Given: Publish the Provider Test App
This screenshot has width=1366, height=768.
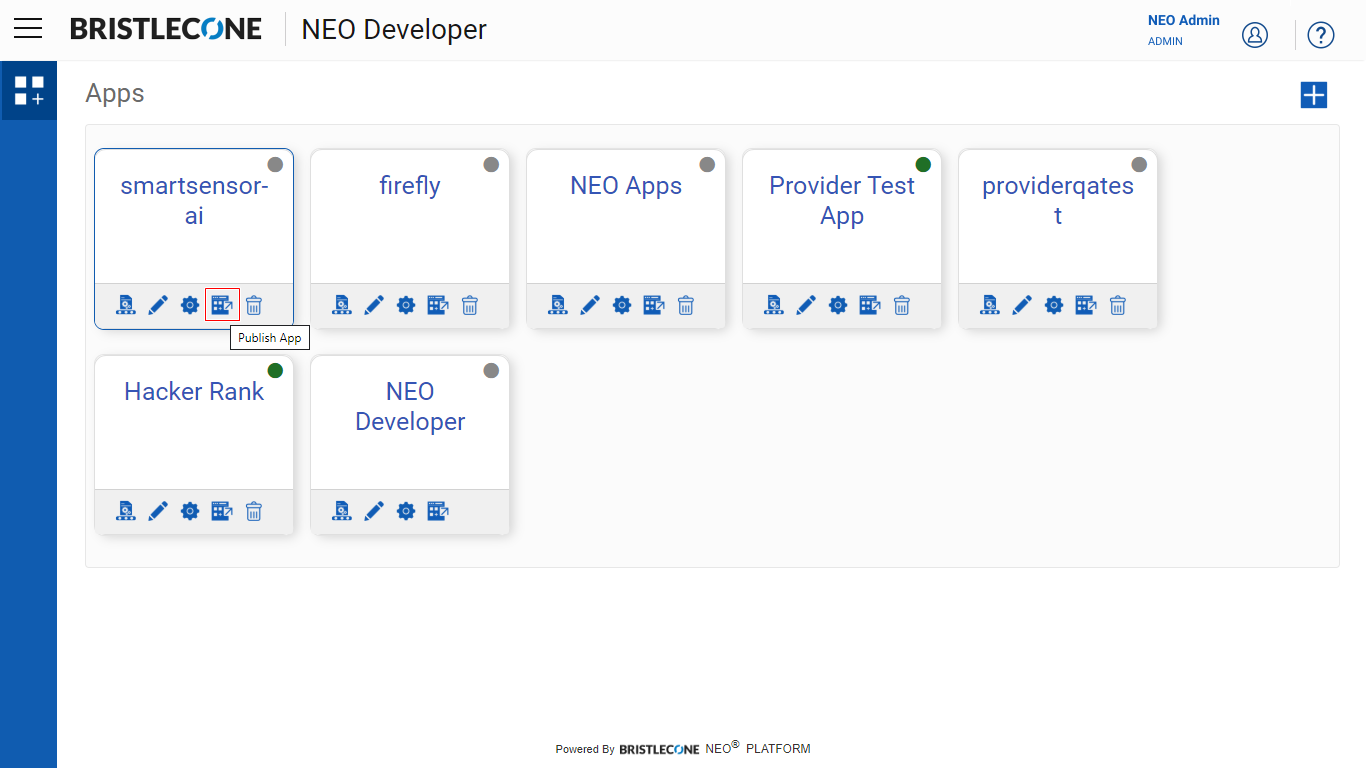Looking at the screenshot, I should pos(870,305).
